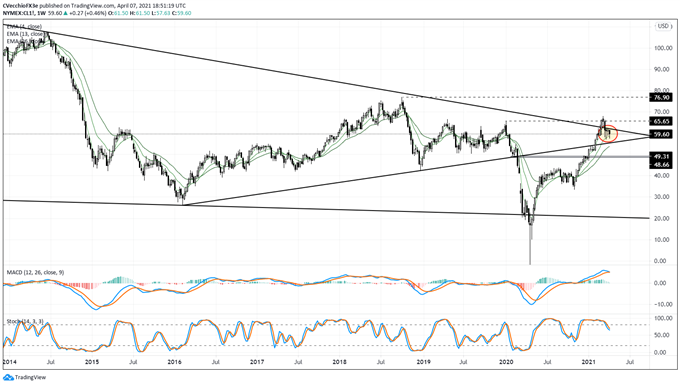Click the 49.31 price level tag
Screen dimensions: 680x385
[662, 157]
